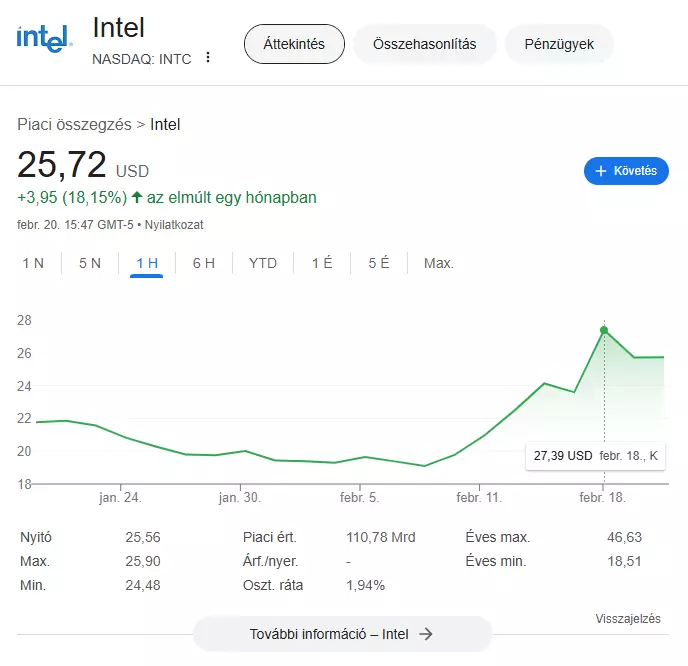Screen dimensions: 688x666
Task: Switch to the Összehasonlítás tab
Action: pos(424,44)
